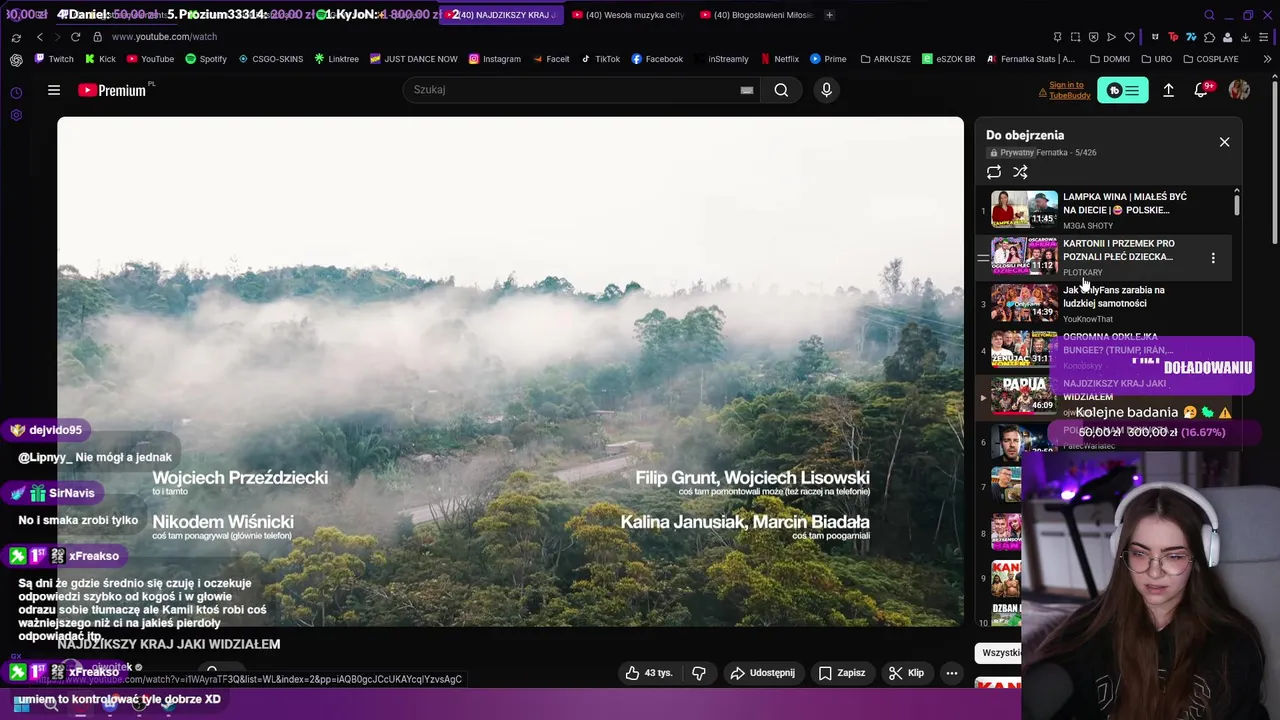Grab reorder handle of KARTONII video
This screenshot has height=720, width=1280.
click(983, 258)
